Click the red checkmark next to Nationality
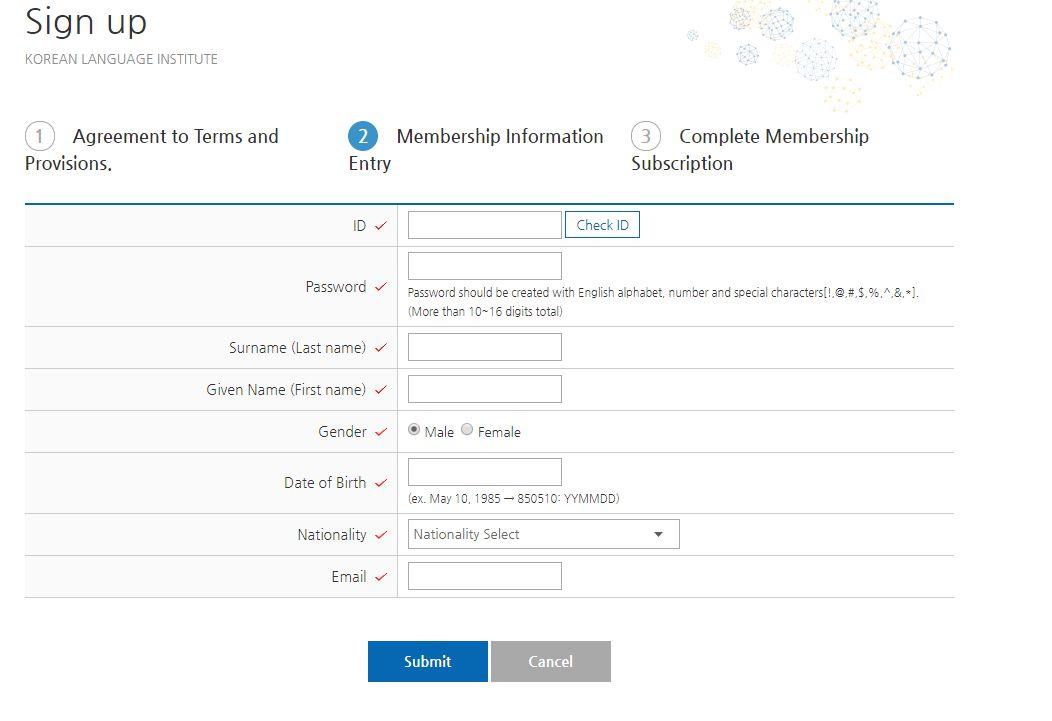The width and height of the screenshot is (1052, 721). tap(380, 535)
